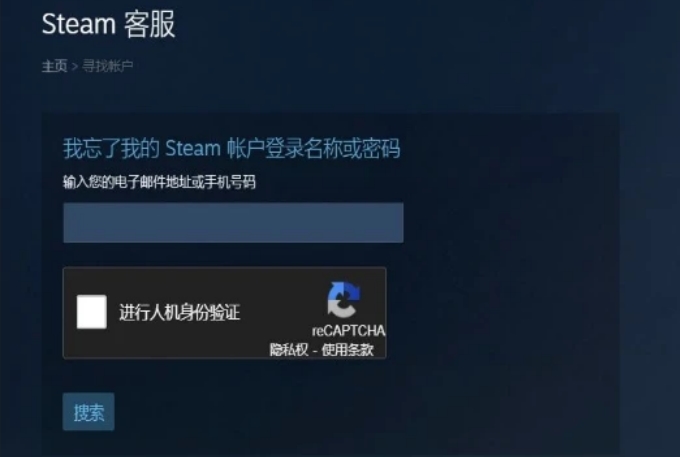This screenshot has height=457, width=680.
Task: Click the 搜索 button
Action: pos(88,412)
